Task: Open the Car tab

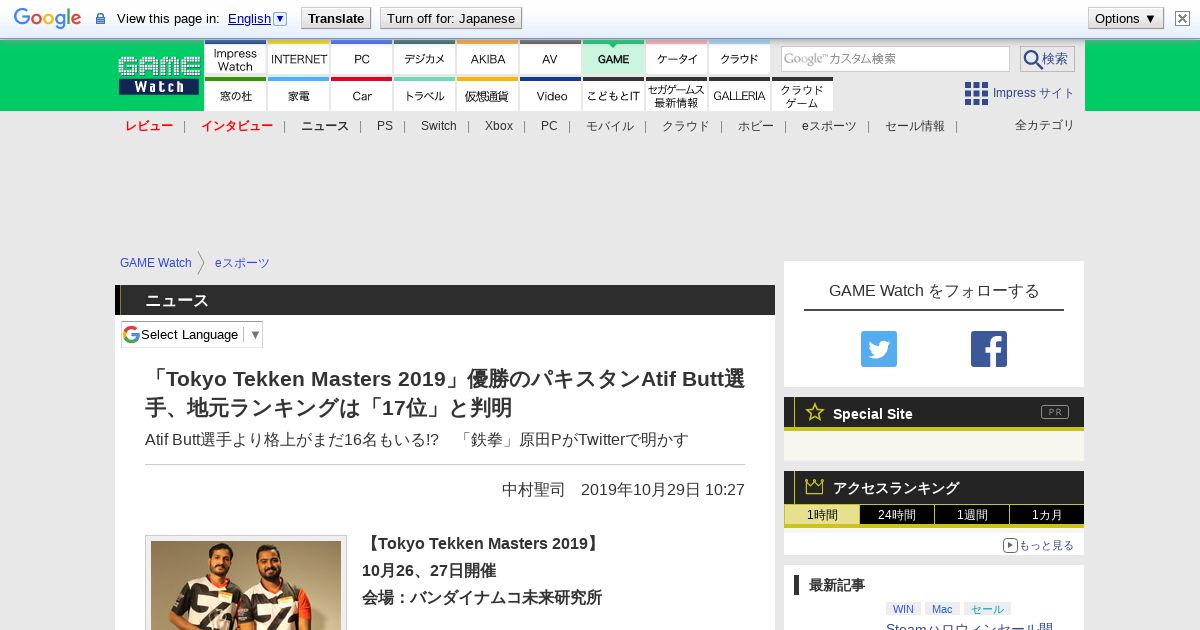Action: [x=362, y=95]
